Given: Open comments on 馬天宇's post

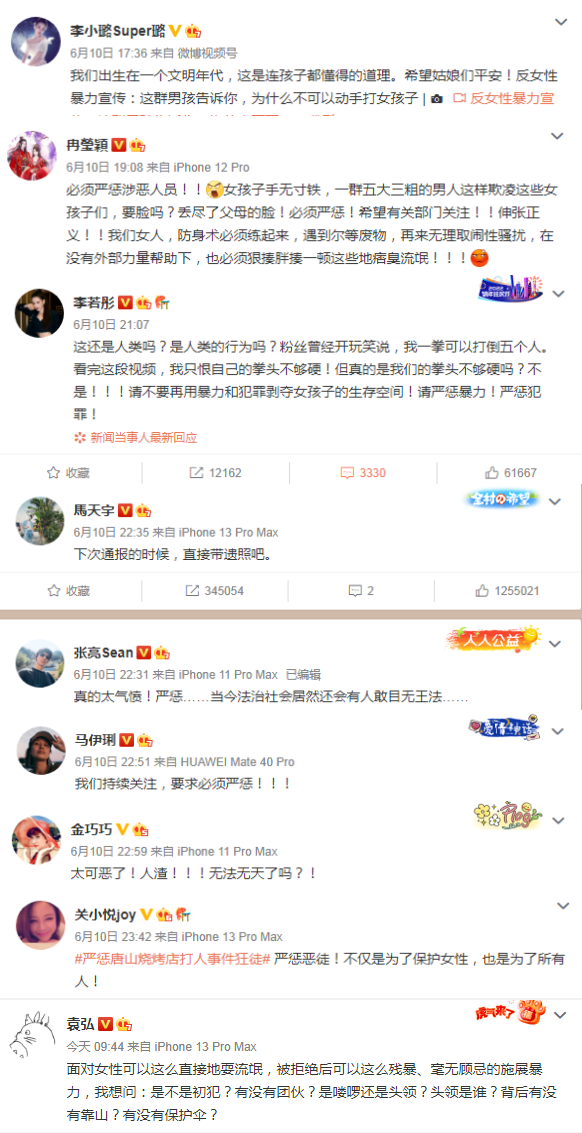Looking at the screenshot, I should 355,590.
